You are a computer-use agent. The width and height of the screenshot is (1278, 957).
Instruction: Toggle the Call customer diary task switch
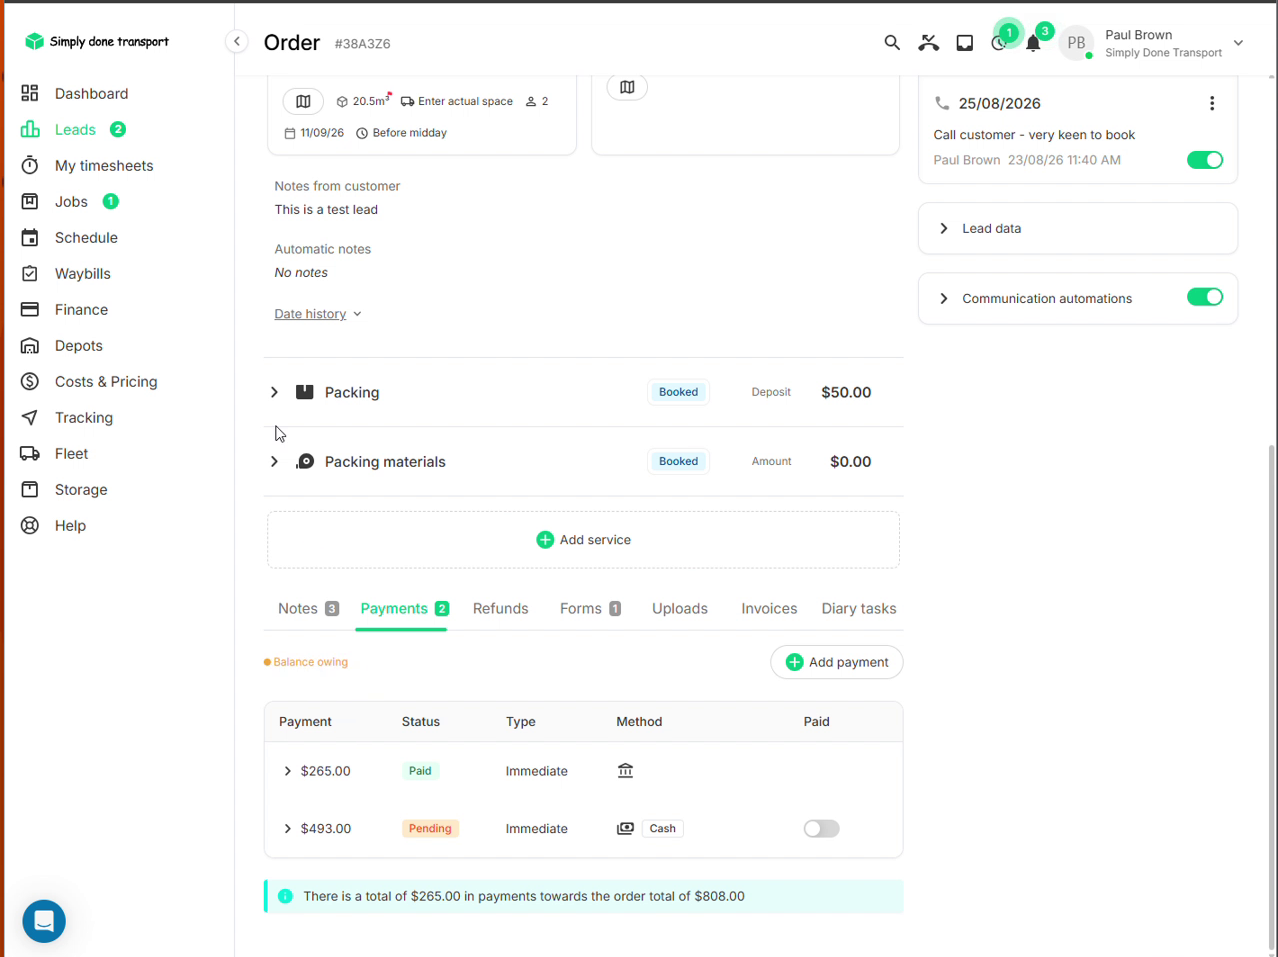coord(1205,160)
